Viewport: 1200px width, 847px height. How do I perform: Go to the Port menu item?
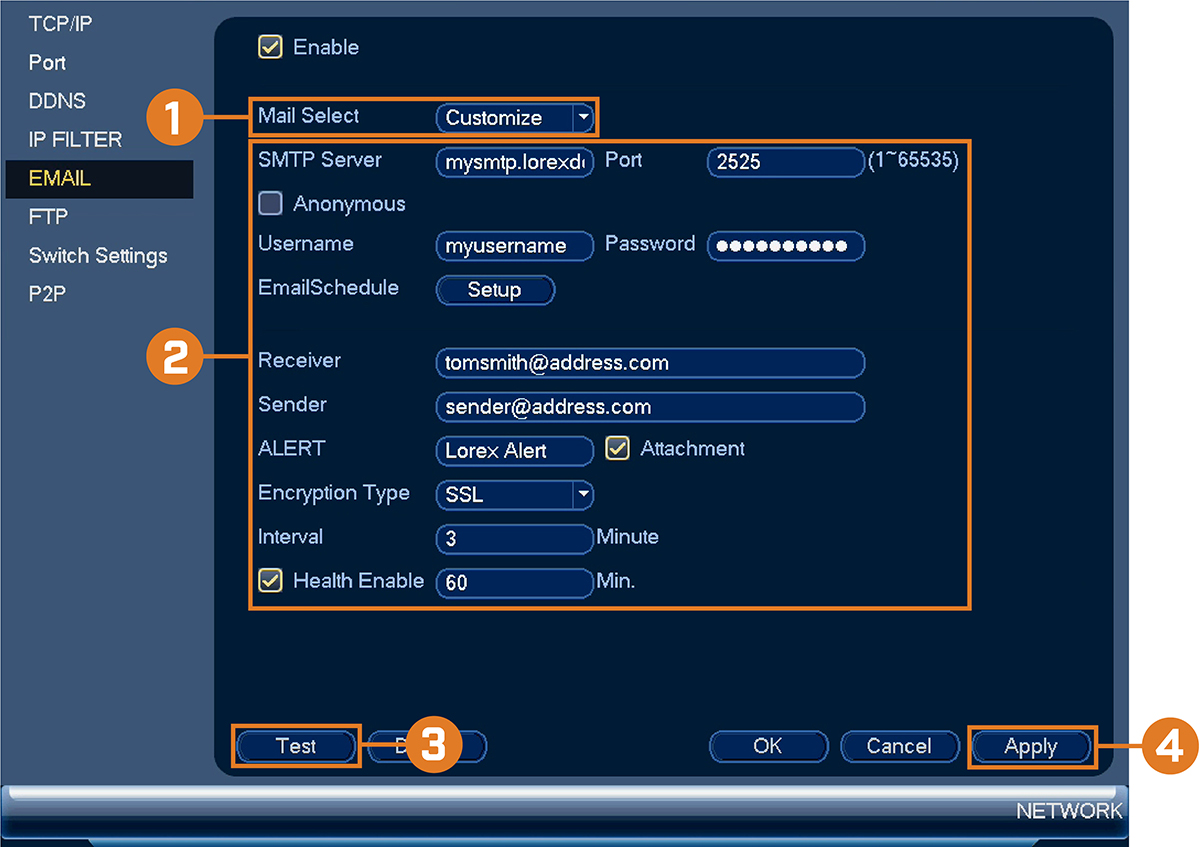point(47,63)
